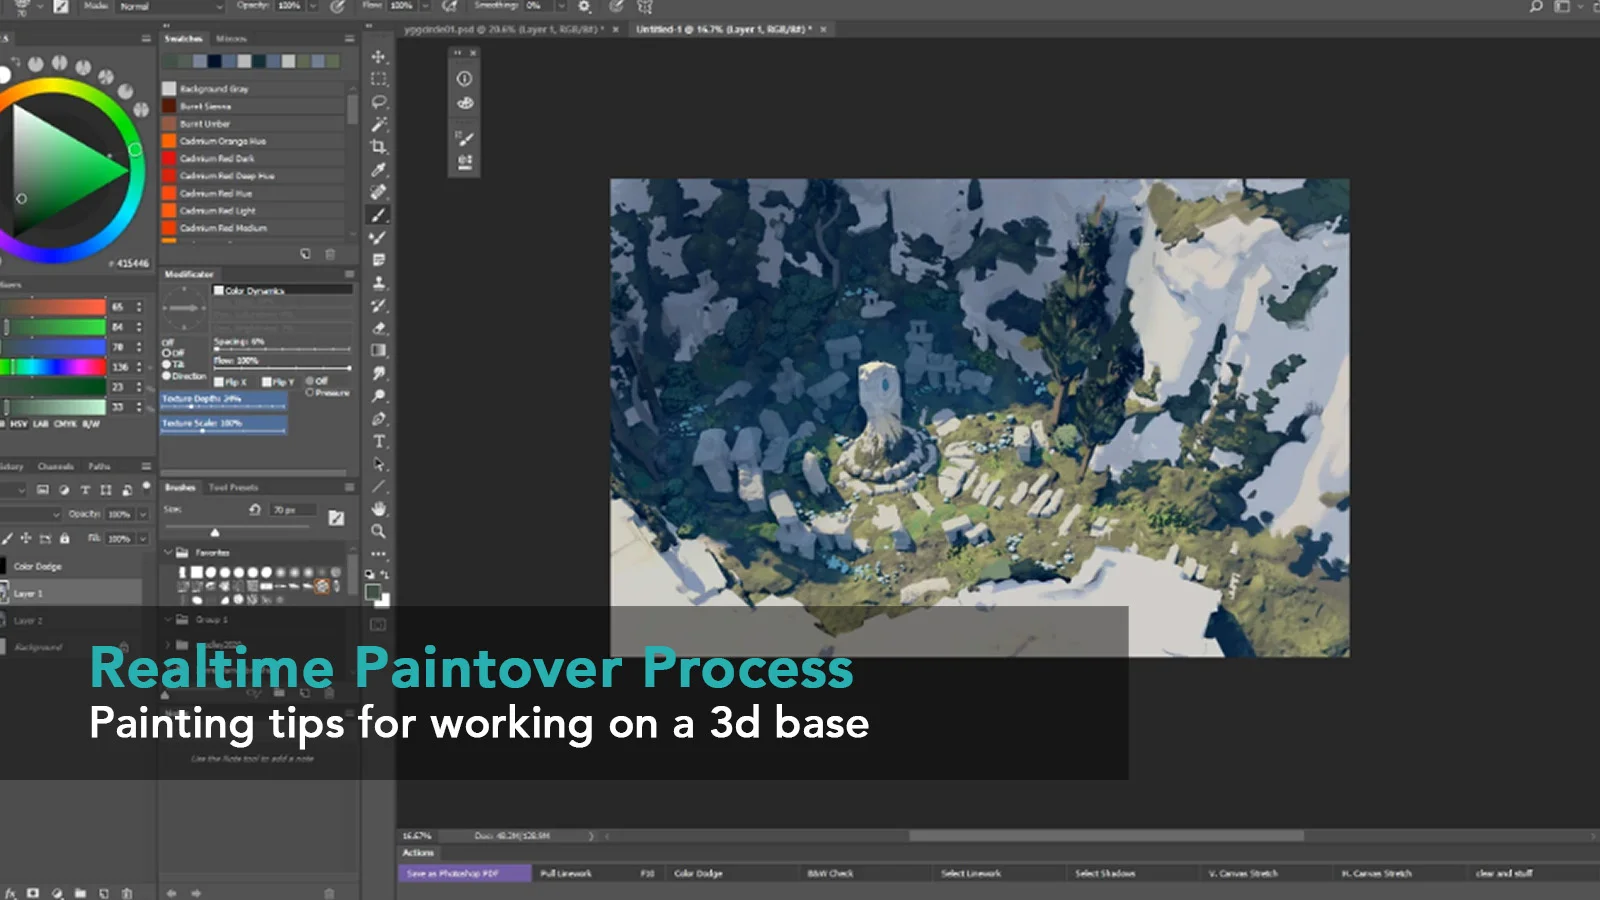Image resolution: width=1600 pixels, height=900 pixels.
Task: Select Layer 2 in the Layers panel
Action: pyautogui.click(x=40, y=619)
